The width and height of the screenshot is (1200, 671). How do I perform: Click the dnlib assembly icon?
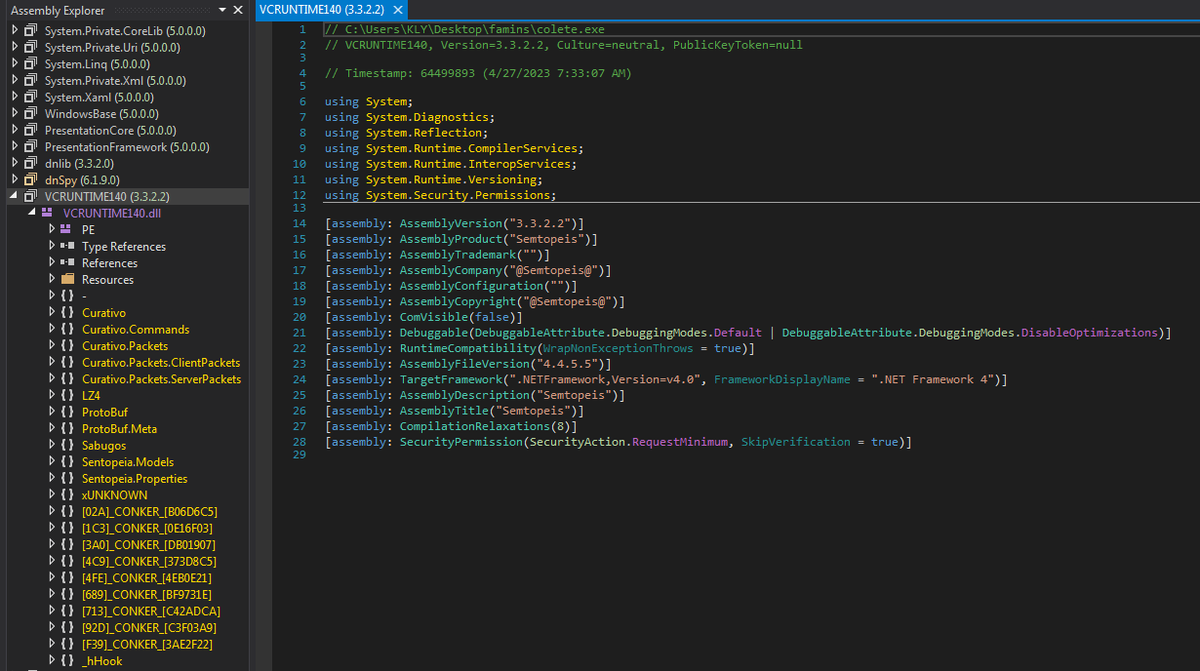31,163
